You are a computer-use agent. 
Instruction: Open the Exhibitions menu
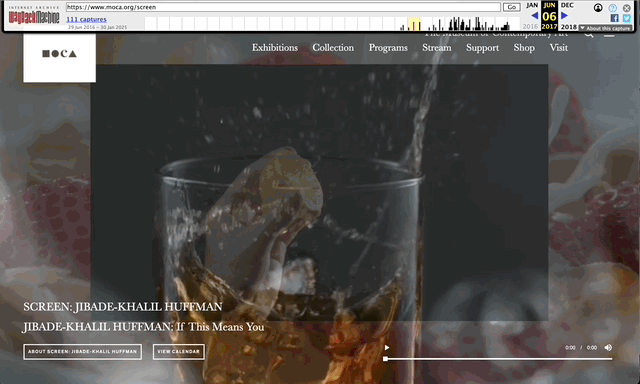tap(275, 48)
